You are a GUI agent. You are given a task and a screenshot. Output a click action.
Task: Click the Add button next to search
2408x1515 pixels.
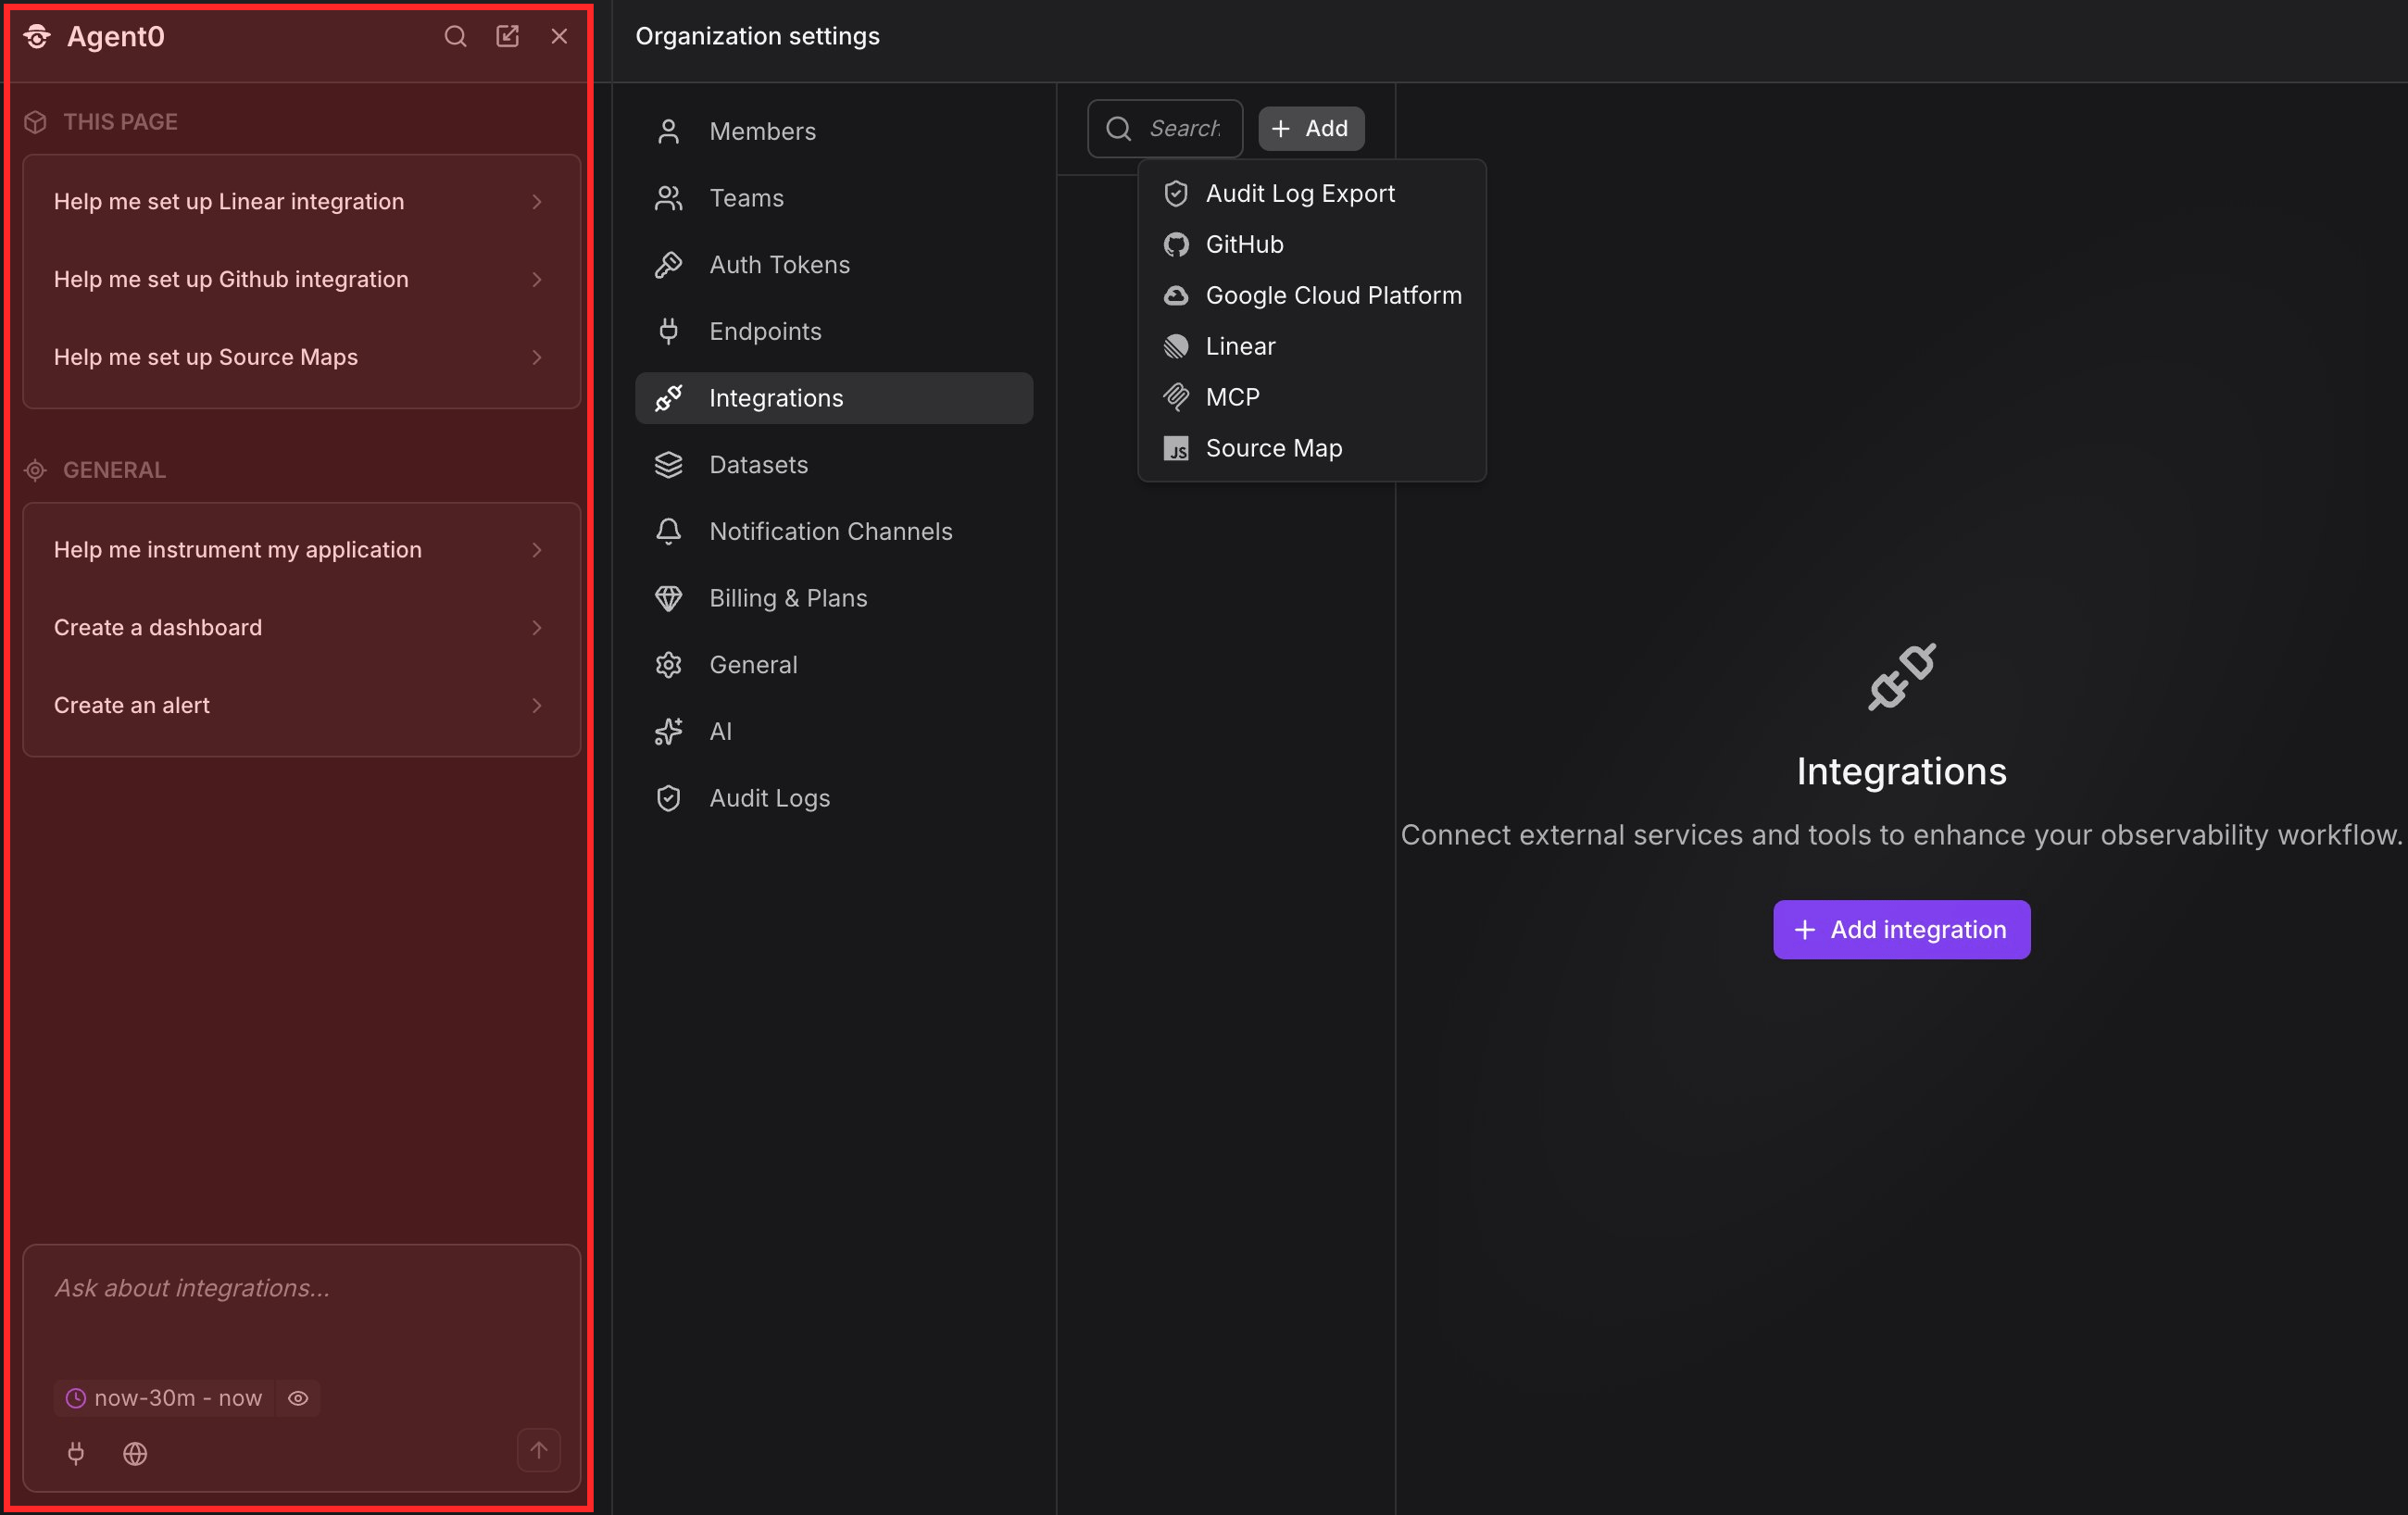point(1310,128)
